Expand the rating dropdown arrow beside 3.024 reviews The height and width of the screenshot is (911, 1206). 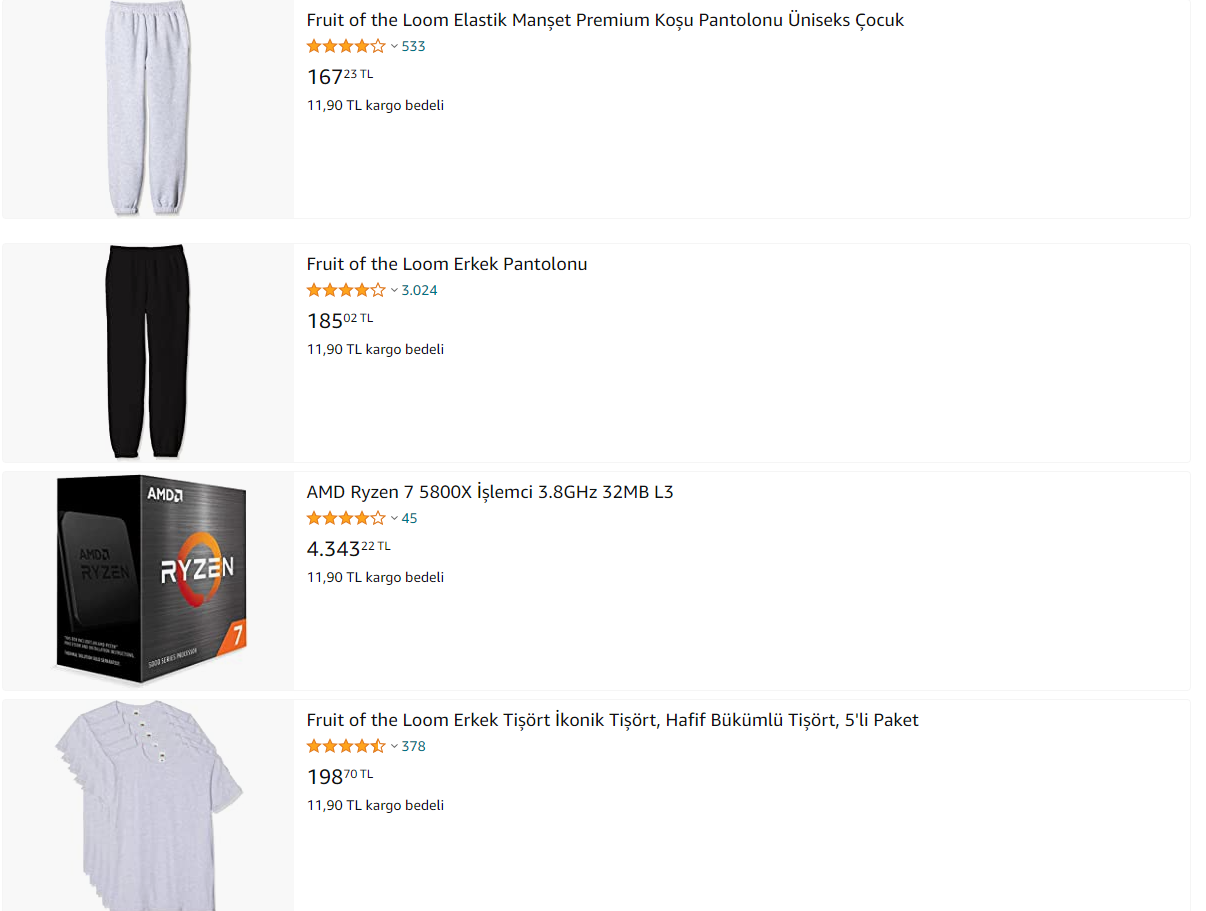coord(394,290)
